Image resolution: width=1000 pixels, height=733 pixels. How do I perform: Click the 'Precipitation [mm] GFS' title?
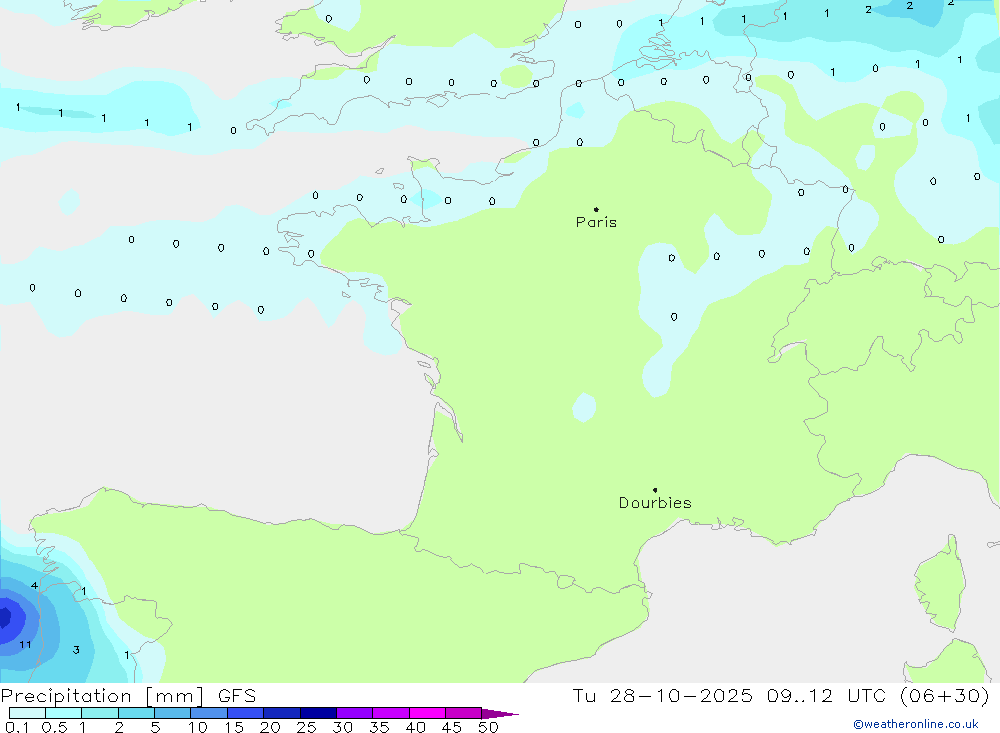tap(128, 695)
